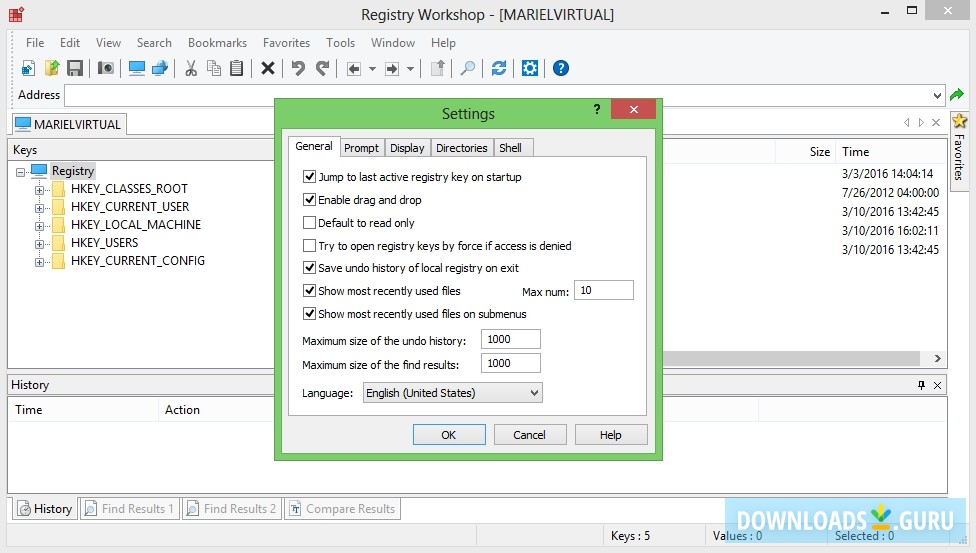The height and width of the screenshot is (553, 976).
Task: Click the New registry file toolbar icon
Action: point(28,68)
